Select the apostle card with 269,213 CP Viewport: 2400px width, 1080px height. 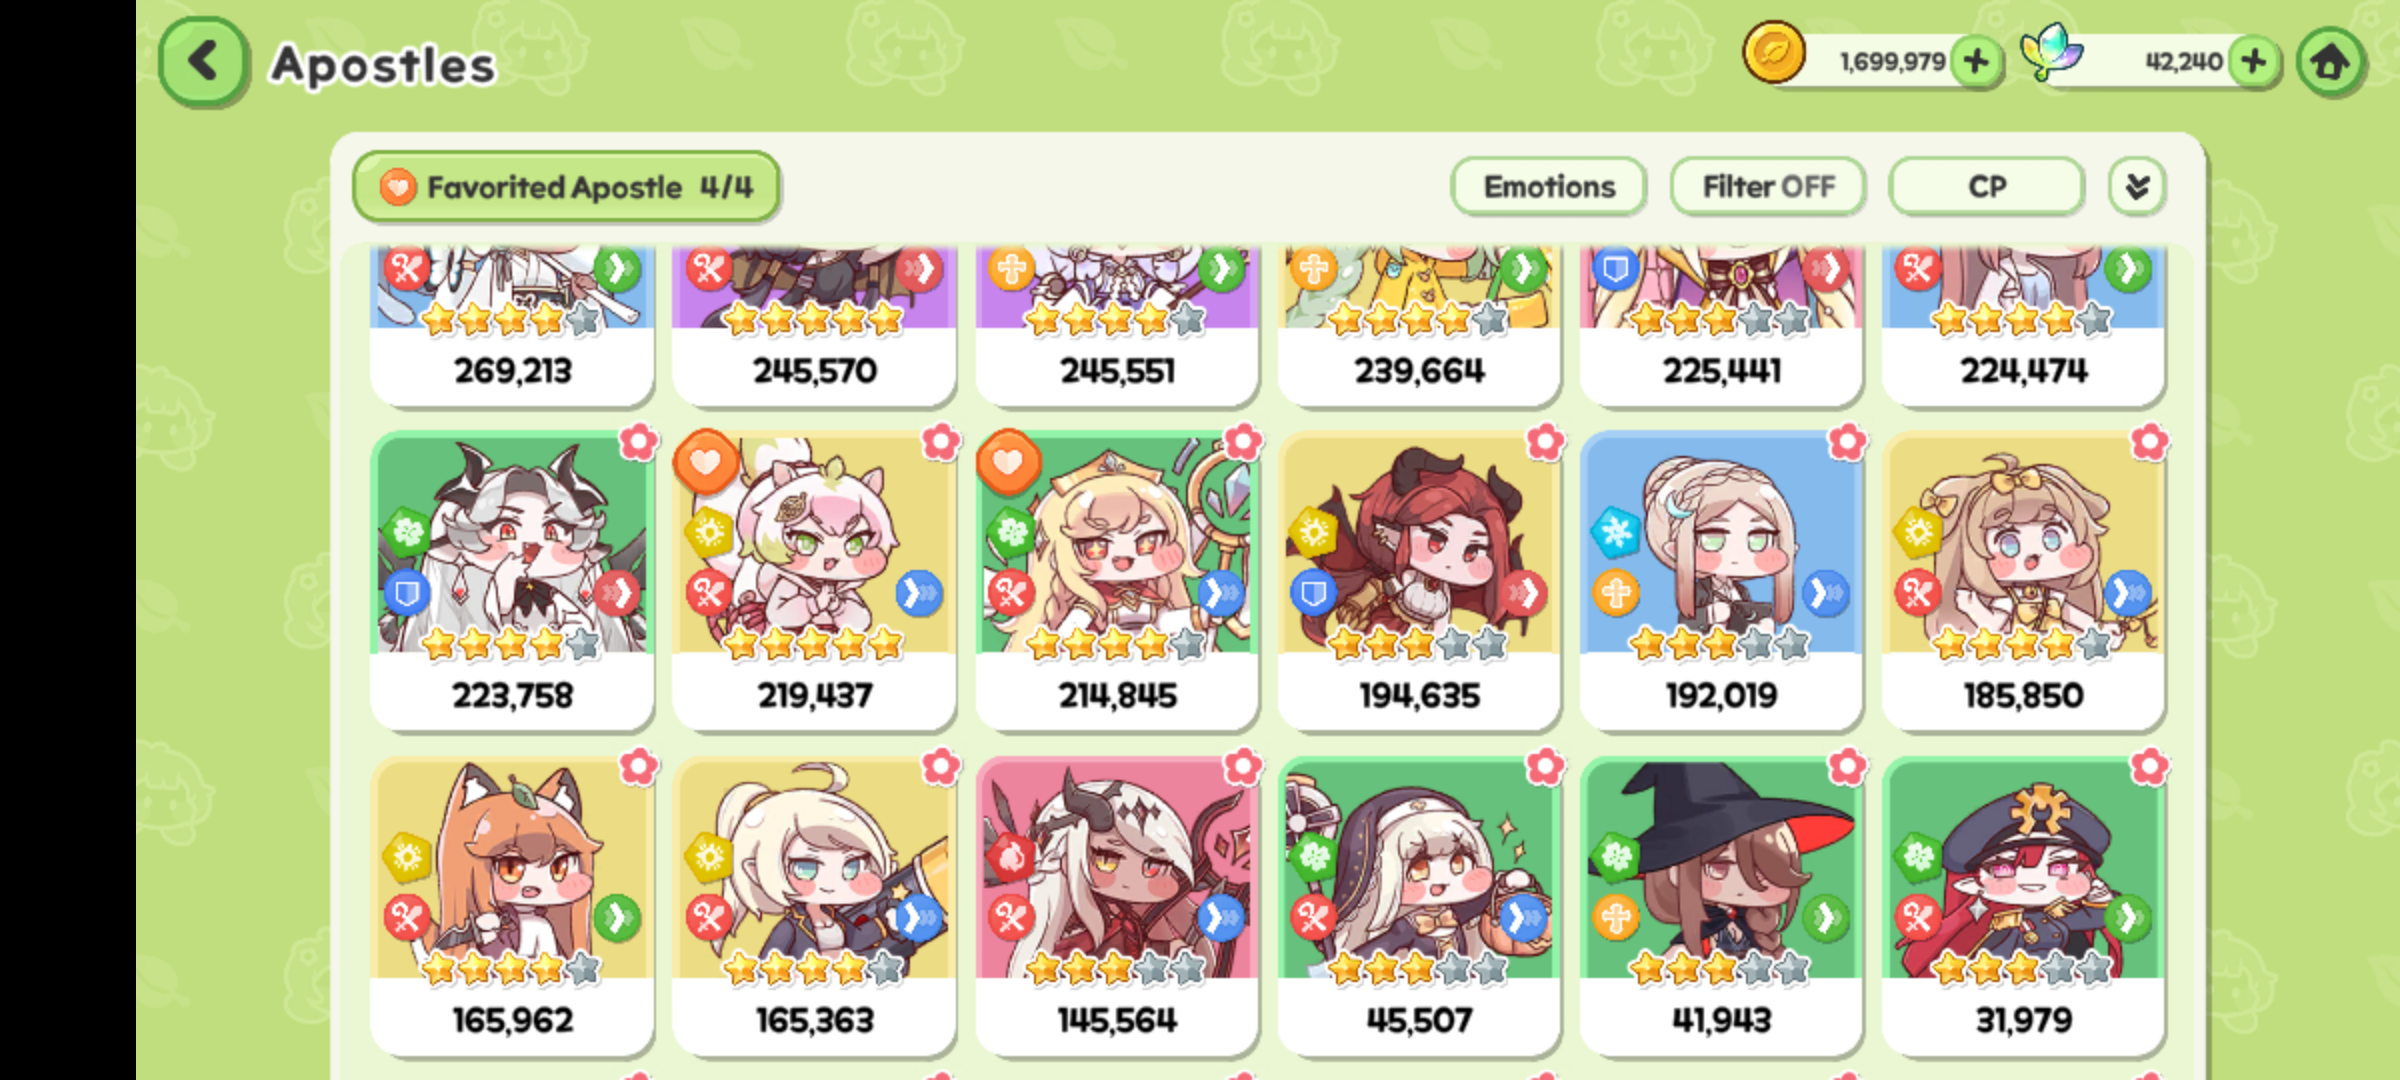(512, 326)
